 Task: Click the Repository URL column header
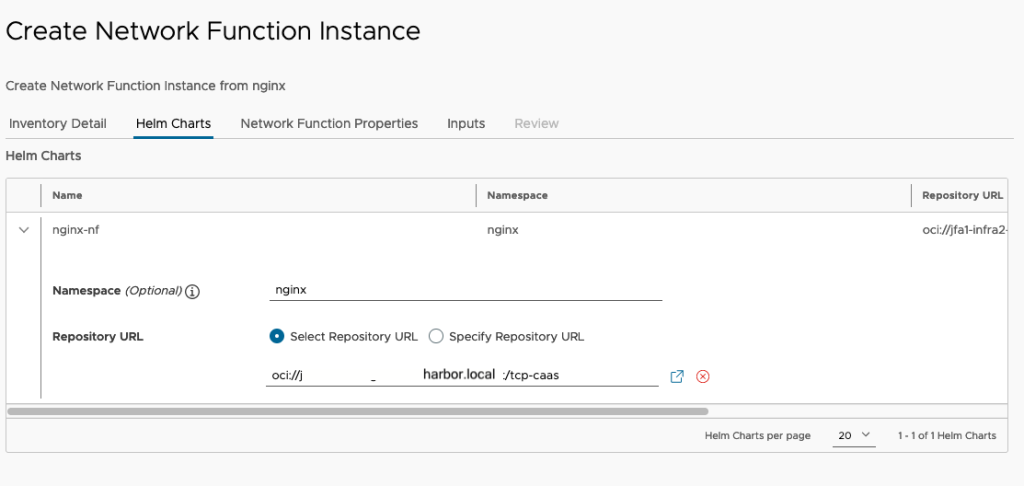click(963, 195)
